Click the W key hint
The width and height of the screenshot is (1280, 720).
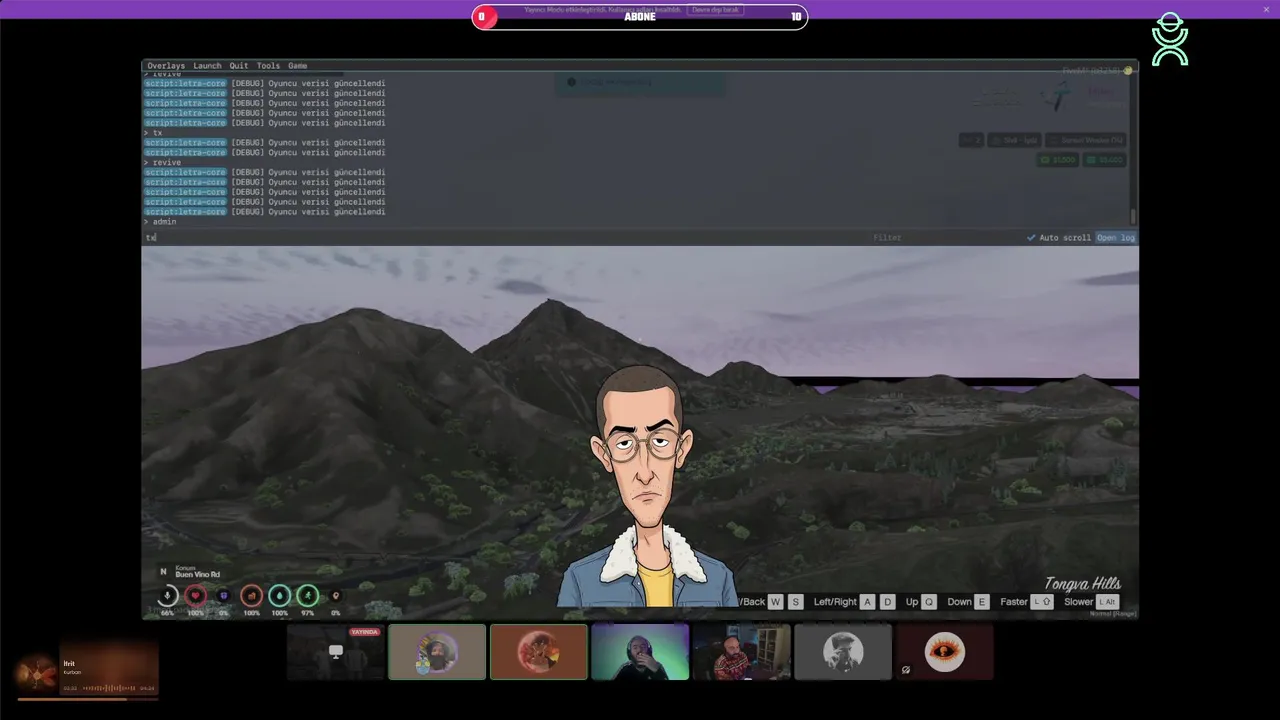pyautogui.click(x=776, y=602)
